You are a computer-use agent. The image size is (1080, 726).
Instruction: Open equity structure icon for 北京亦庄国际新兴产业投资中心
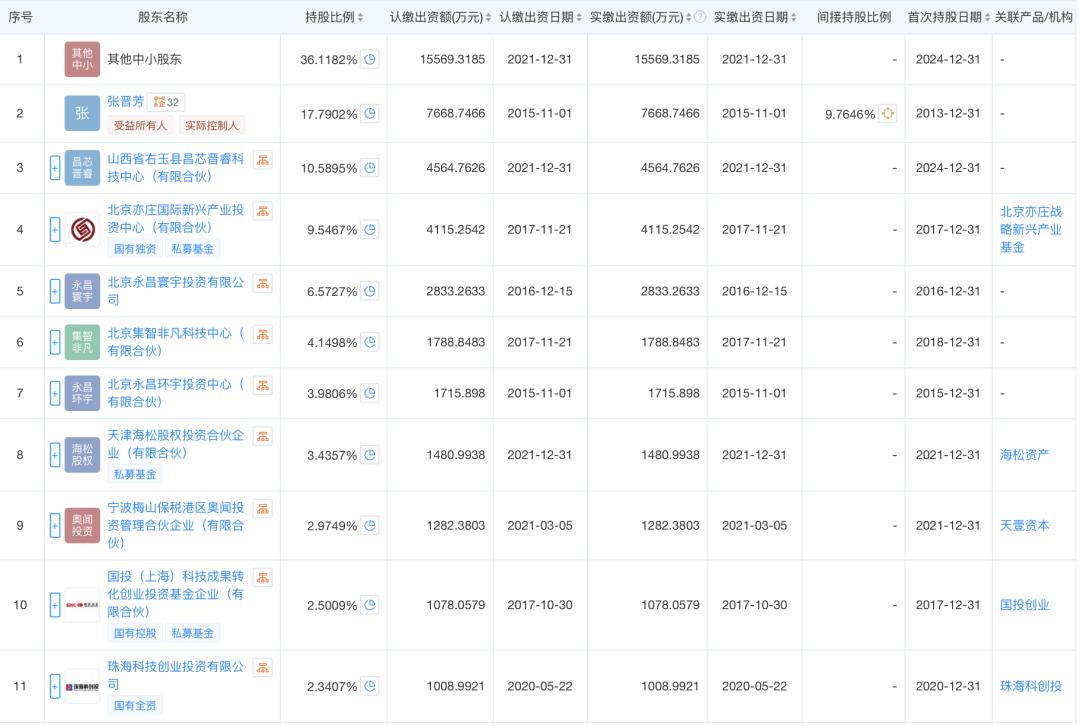click(262, 211)
